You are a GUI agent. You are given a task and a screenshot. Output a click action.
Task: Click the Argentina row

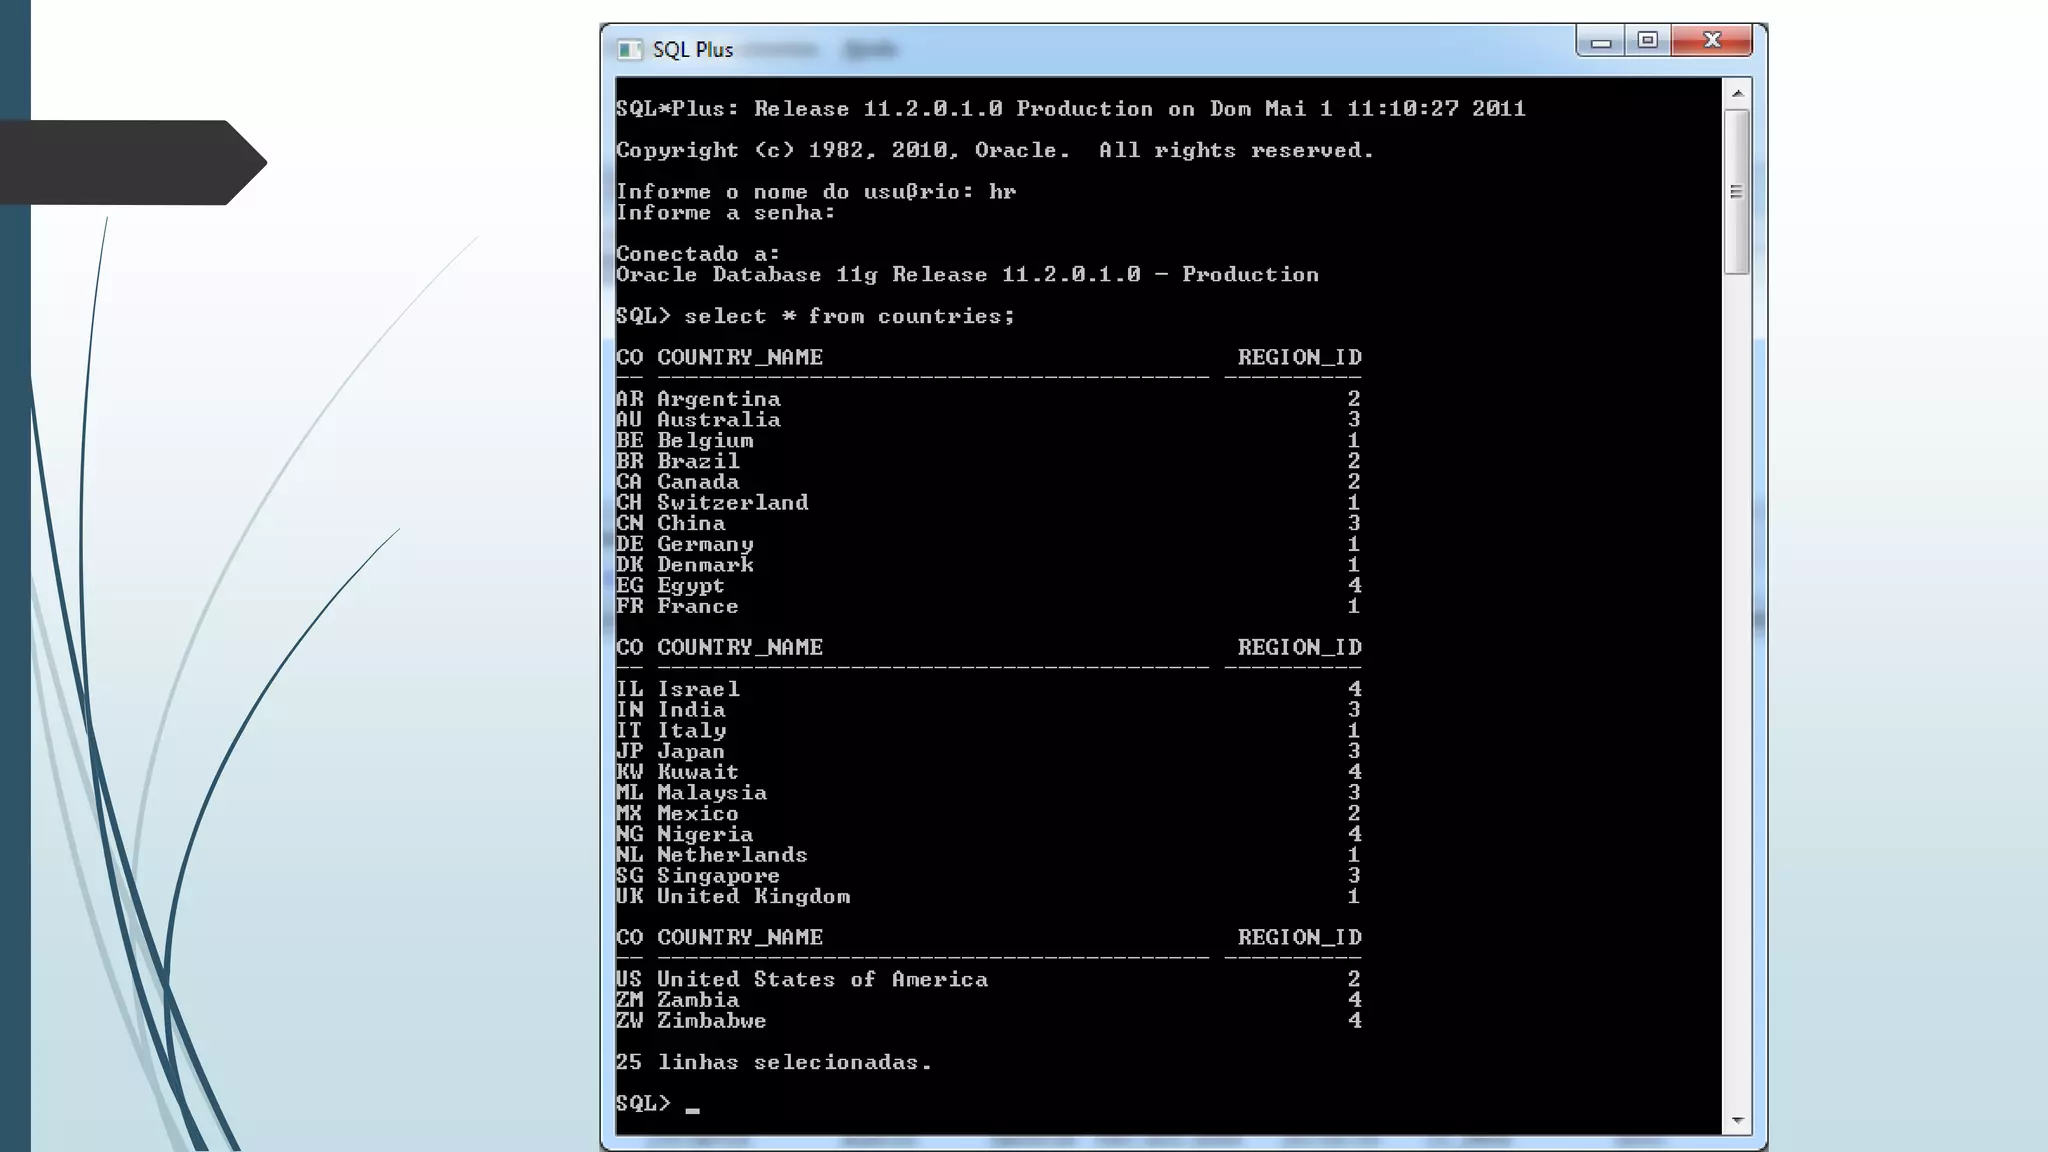718,399
